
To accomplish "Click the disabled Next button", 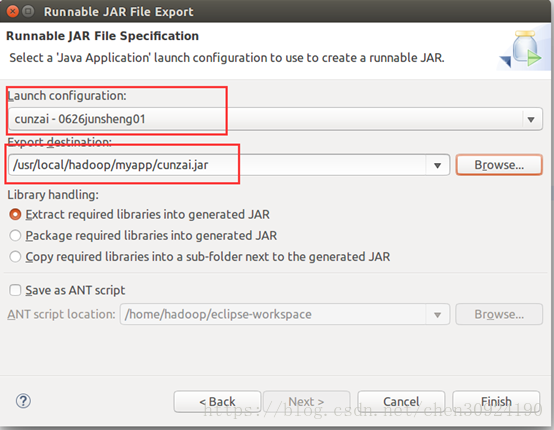I will point(306,401).
